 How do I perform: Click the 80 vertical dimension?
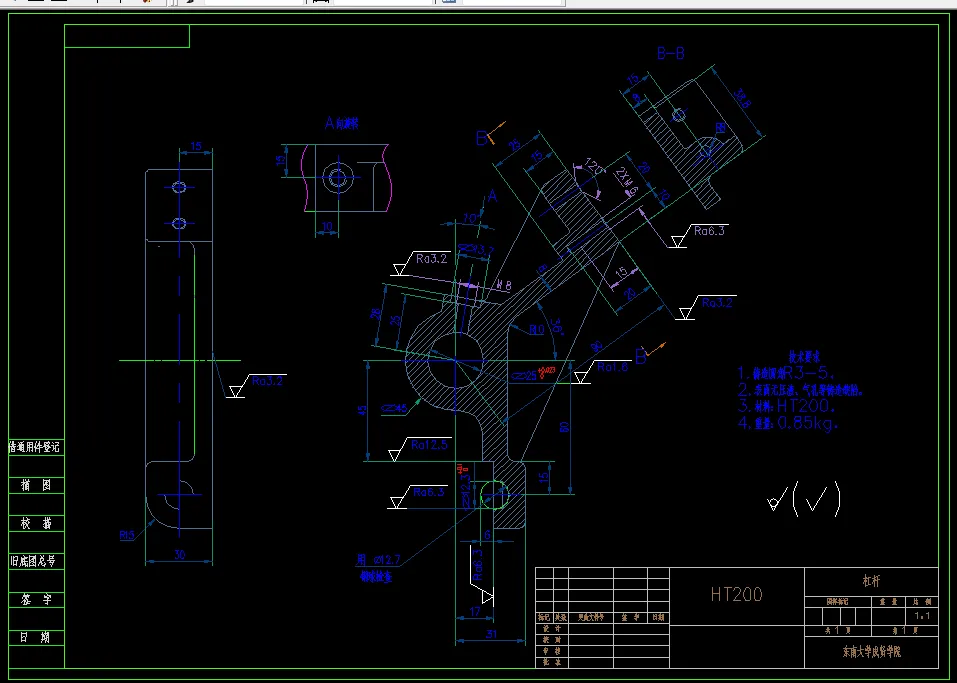[x=565, y=426]
